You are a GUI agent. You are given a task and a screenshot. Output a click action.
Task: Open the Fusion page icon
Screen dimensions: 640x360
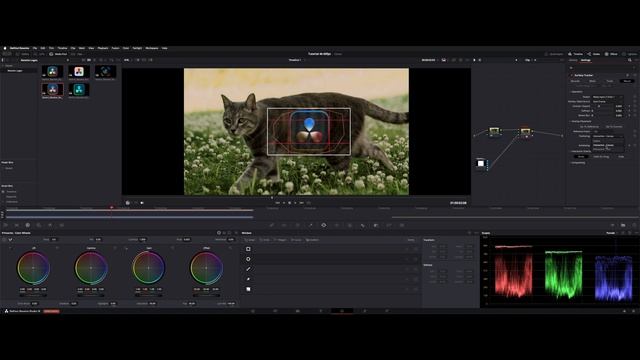pyautogui.click(x=320, y=311)
